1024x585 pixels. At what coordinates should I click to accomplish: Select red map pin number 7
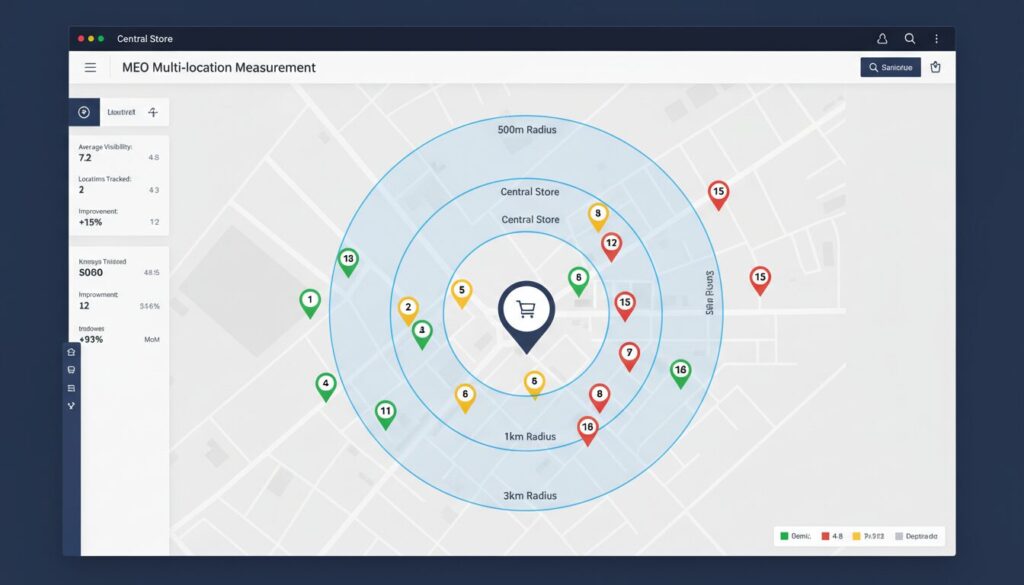pyautogui.click(x=629, y=353)
